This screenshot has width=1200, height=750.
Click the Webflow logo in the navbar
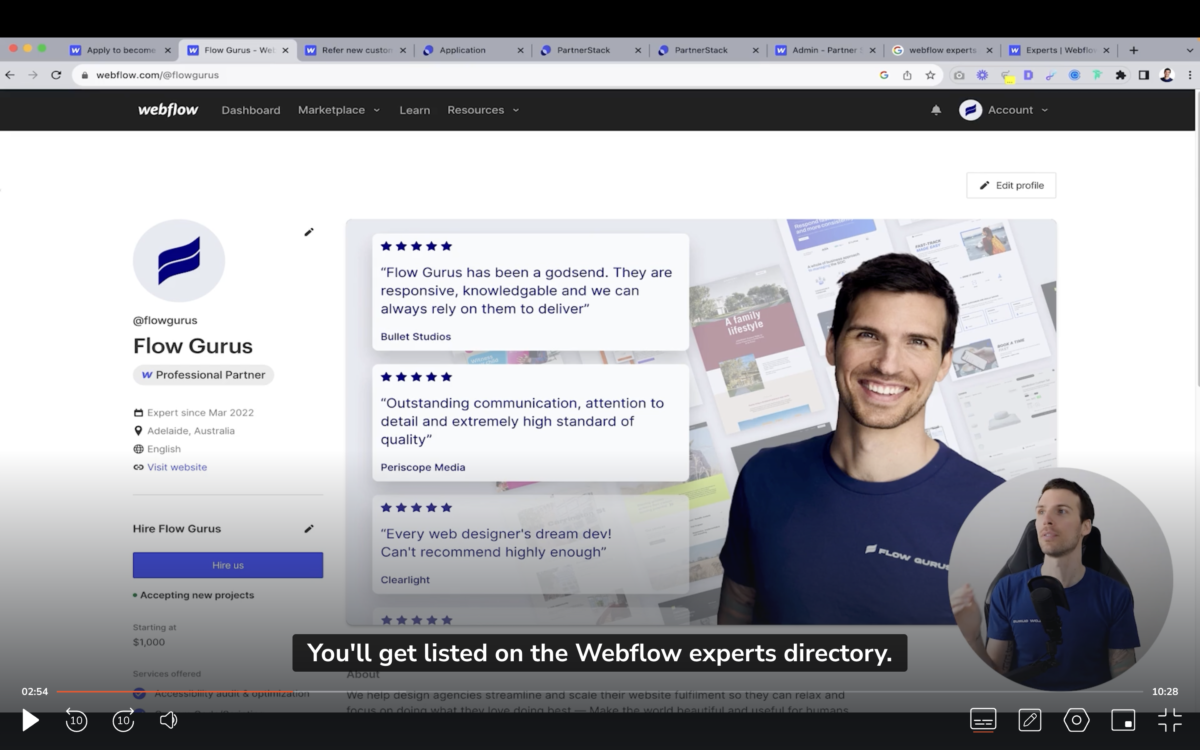coord(167,110)
